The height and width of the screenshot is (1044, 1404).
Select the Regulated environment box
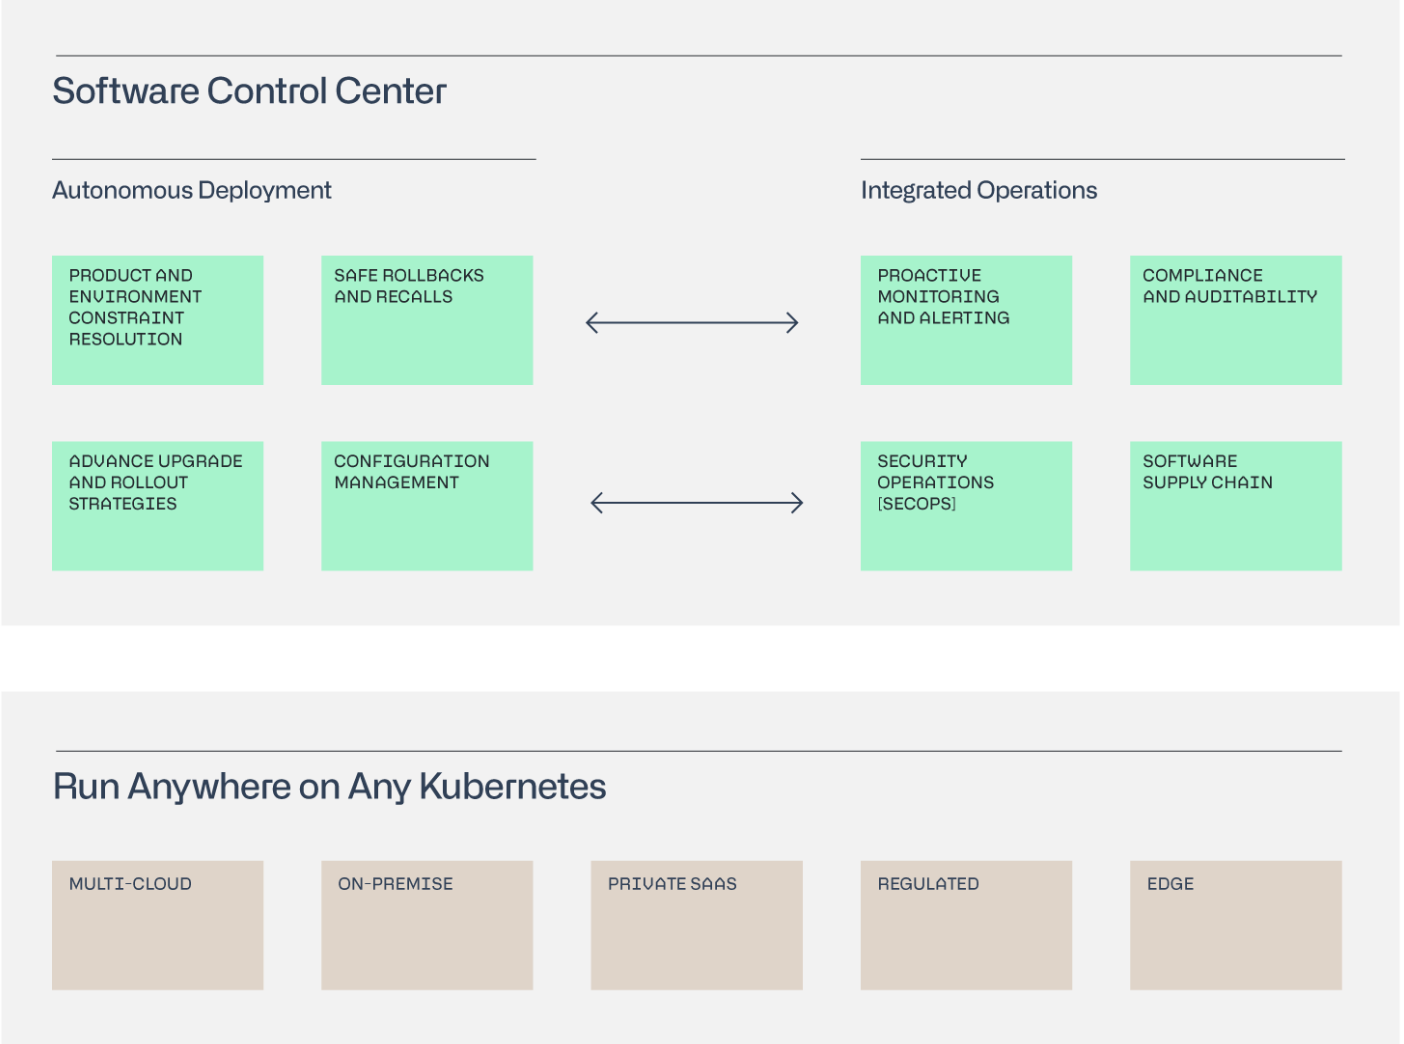[x=965, y=924]
